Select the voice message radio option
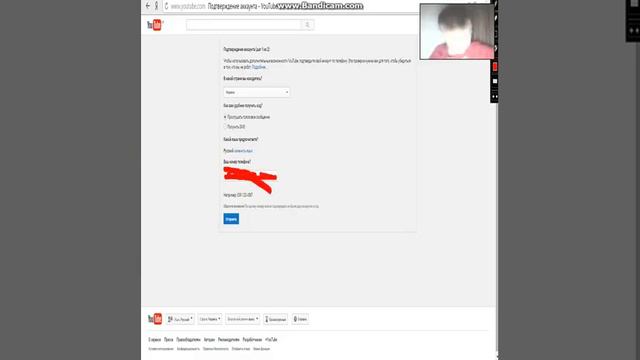This screenshot has width=640, height=360. pos(225,117)
